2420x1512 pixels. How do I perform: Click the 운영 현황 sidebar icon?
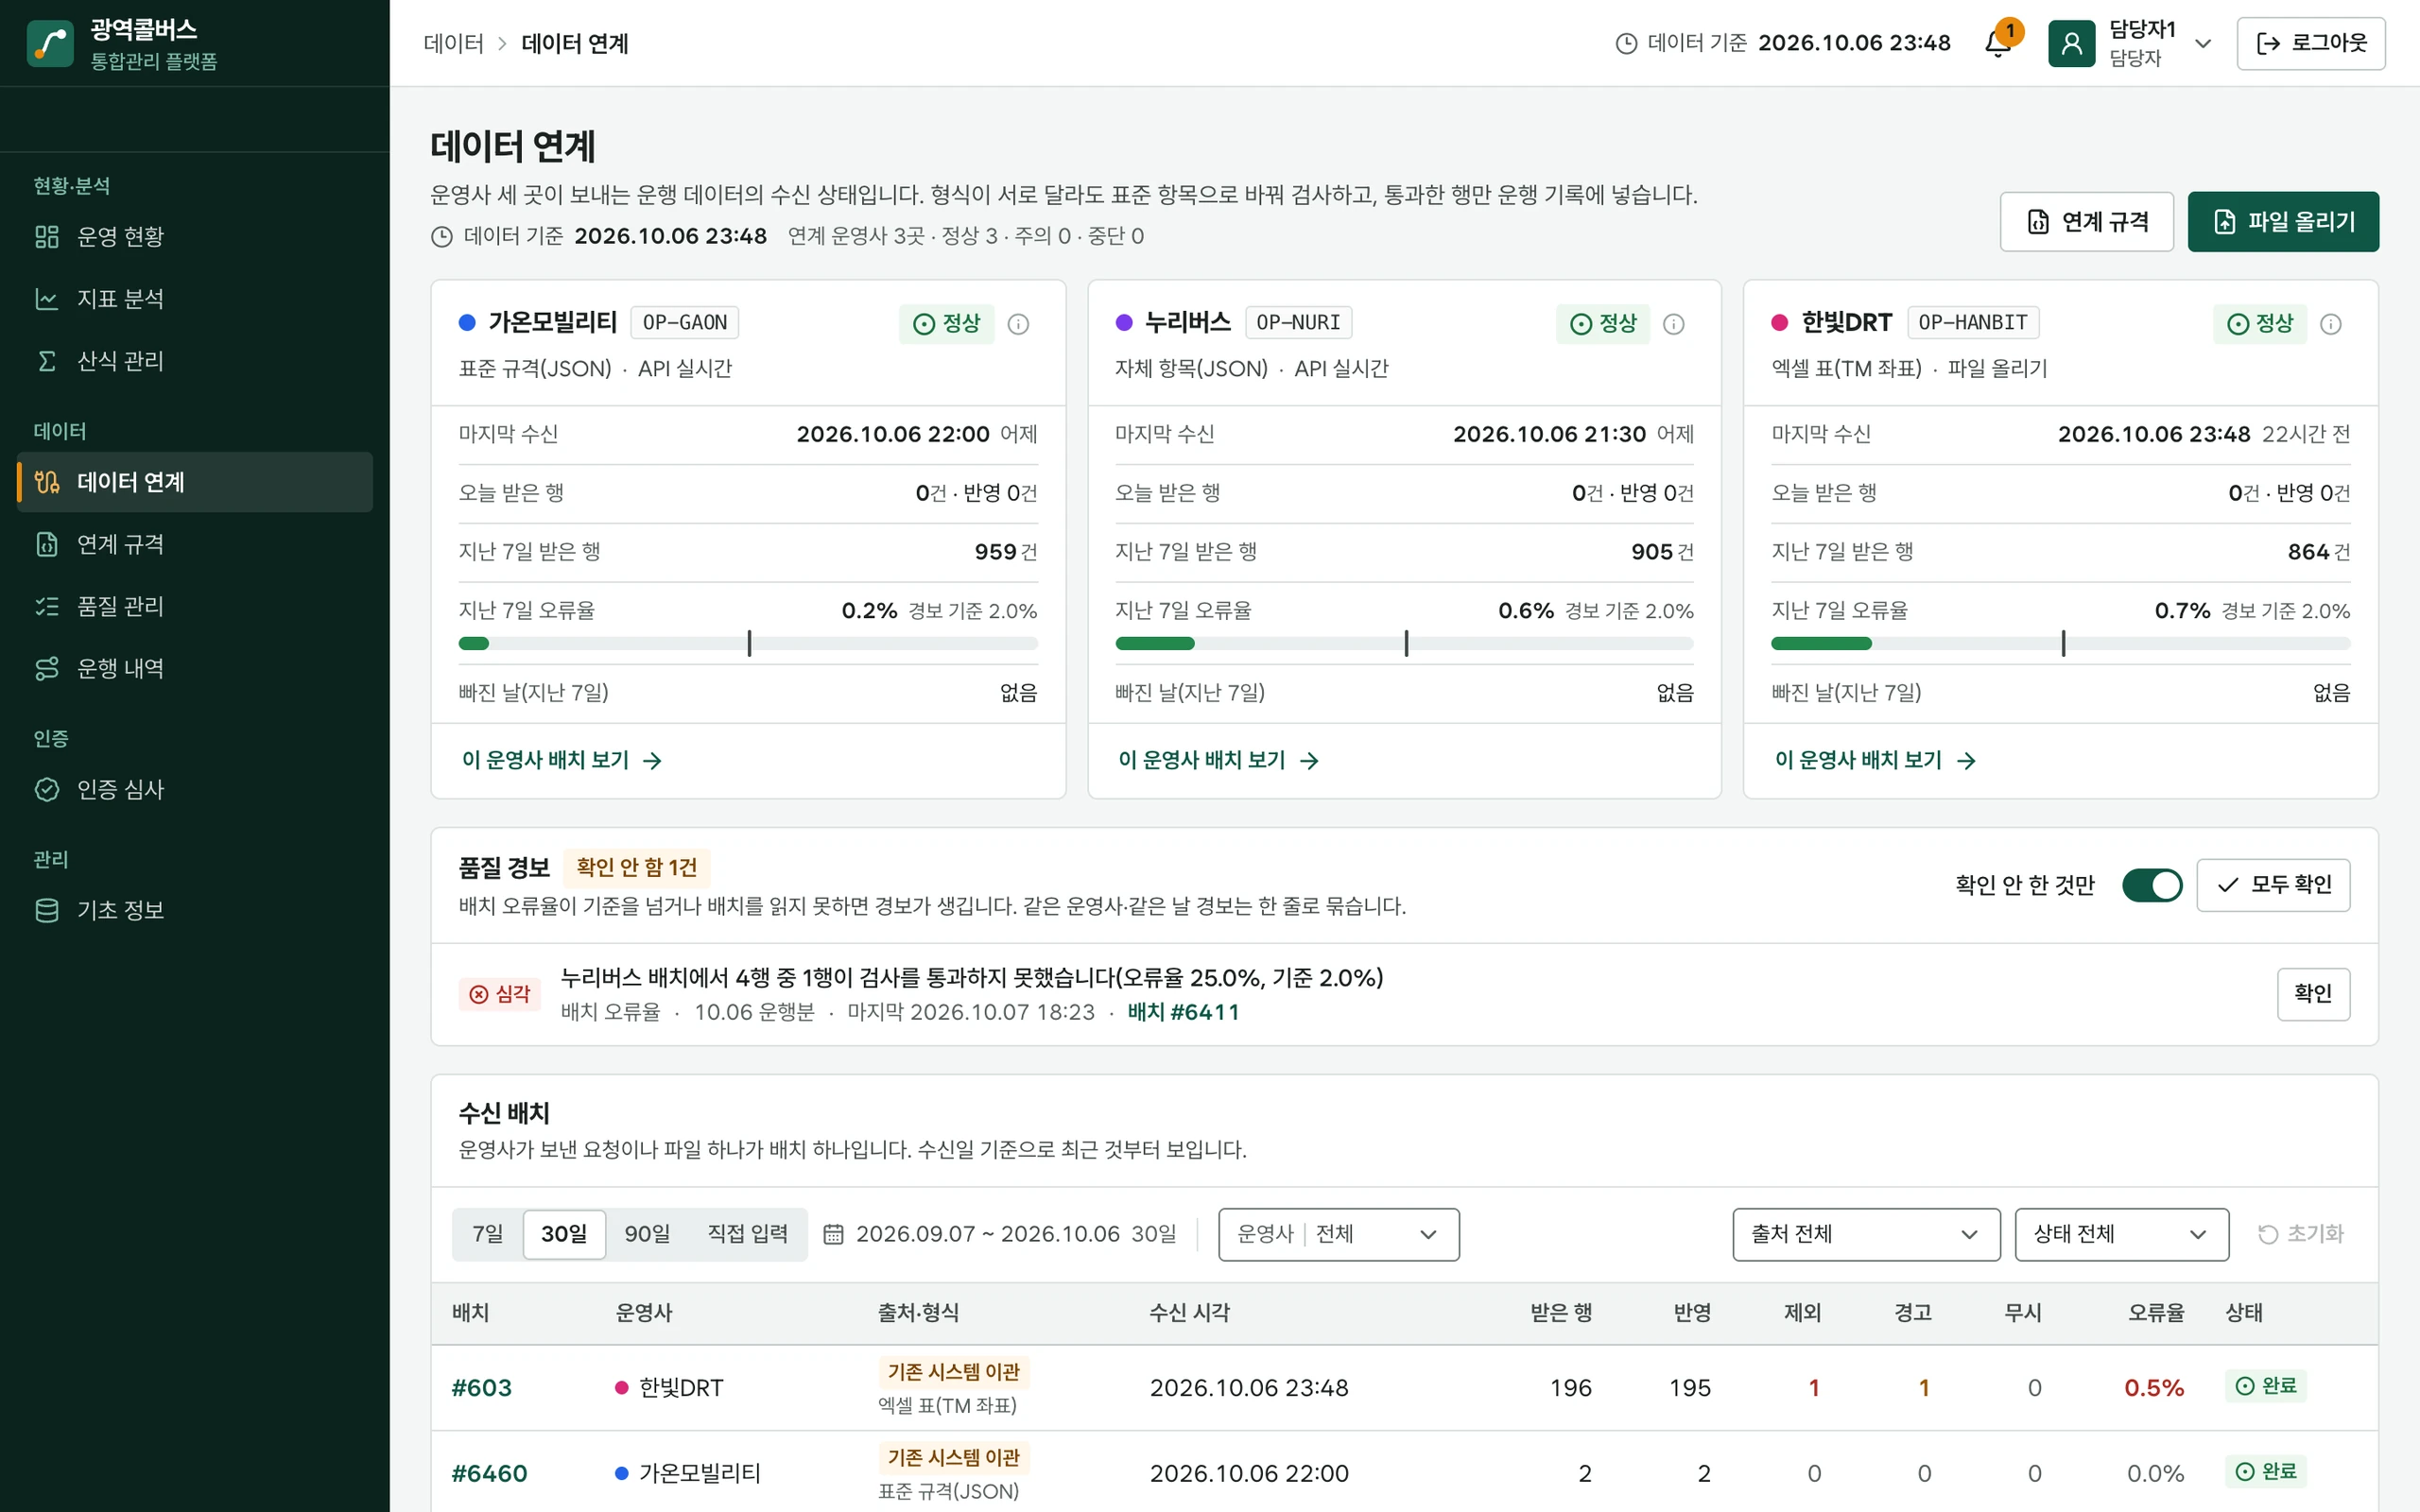click(47, 236)
